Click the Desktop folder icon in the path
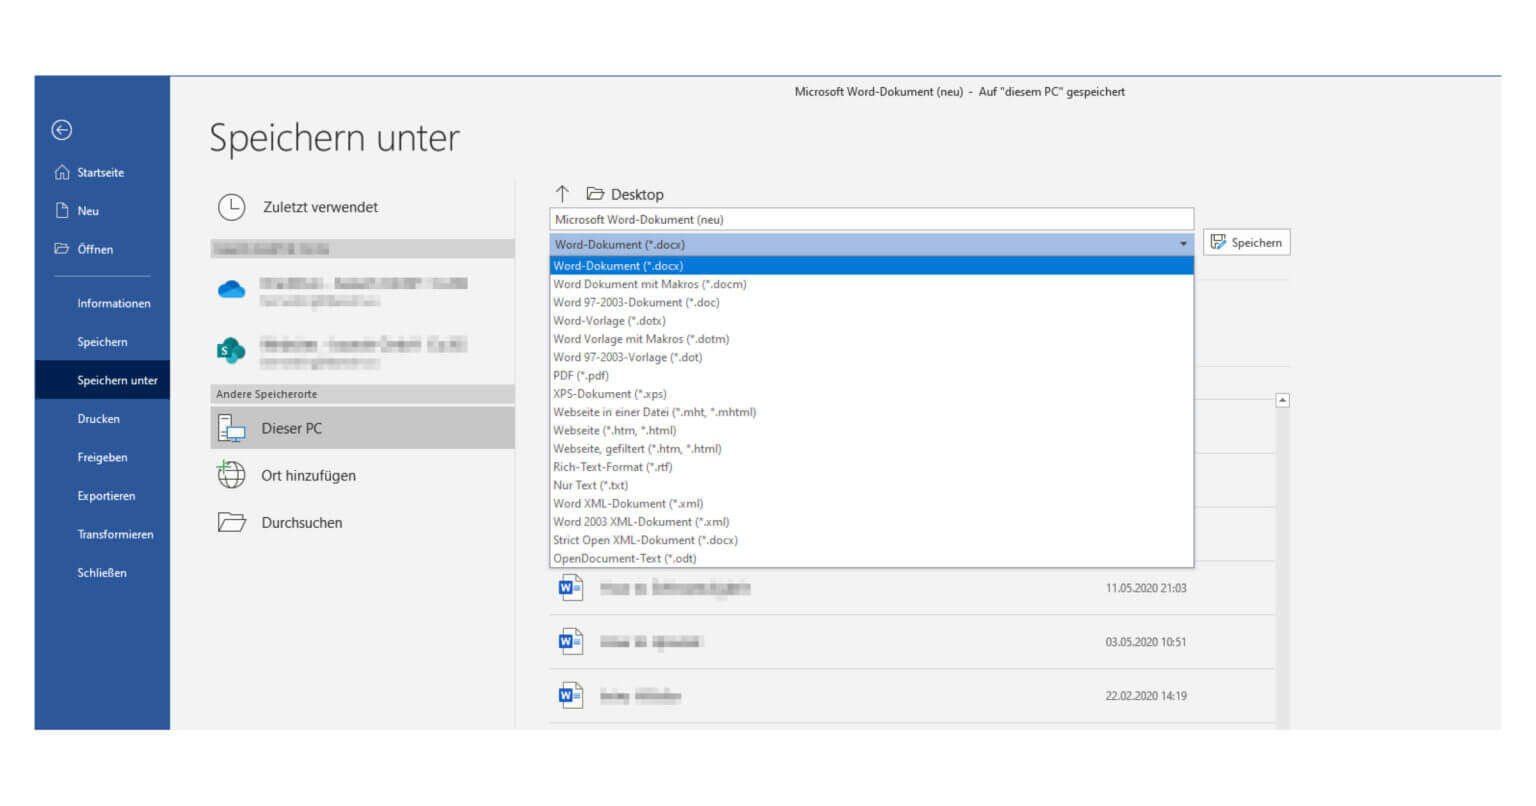This screenshot has height=806, width=1536. (596, 193)
